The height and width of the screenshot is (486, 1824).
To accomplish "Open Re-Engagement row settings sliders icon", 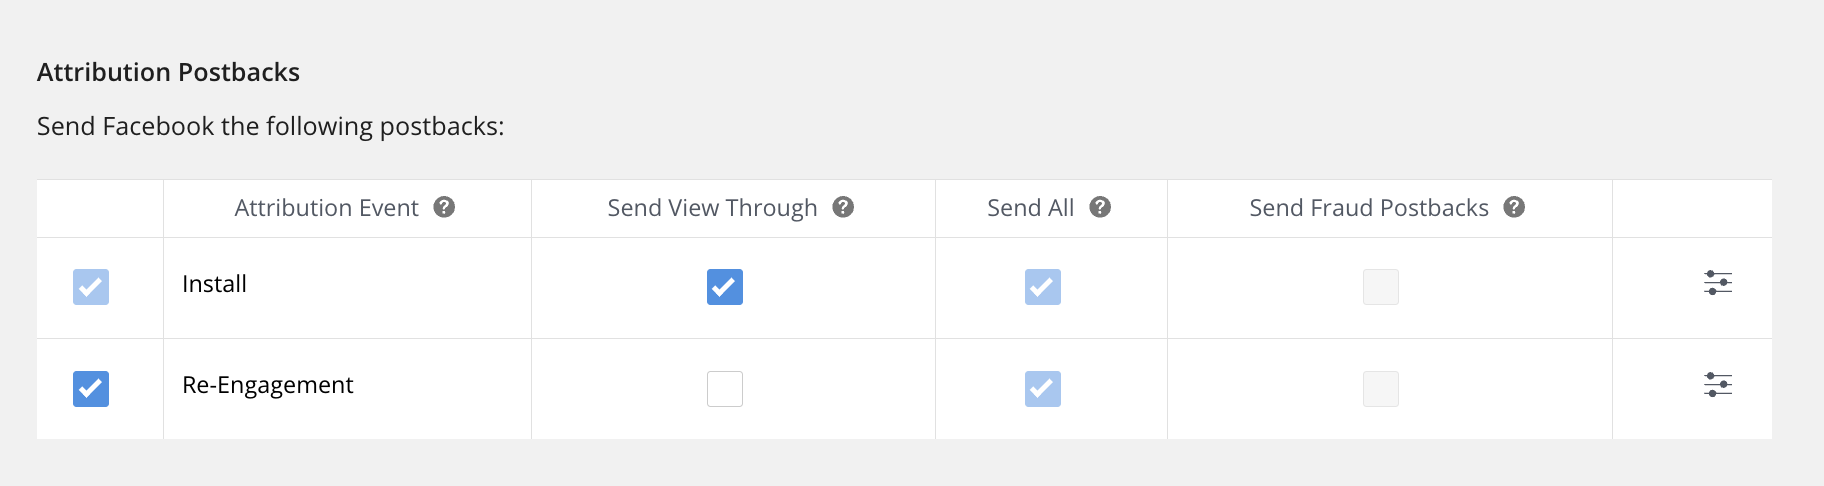I will [x=1718, y=384].
